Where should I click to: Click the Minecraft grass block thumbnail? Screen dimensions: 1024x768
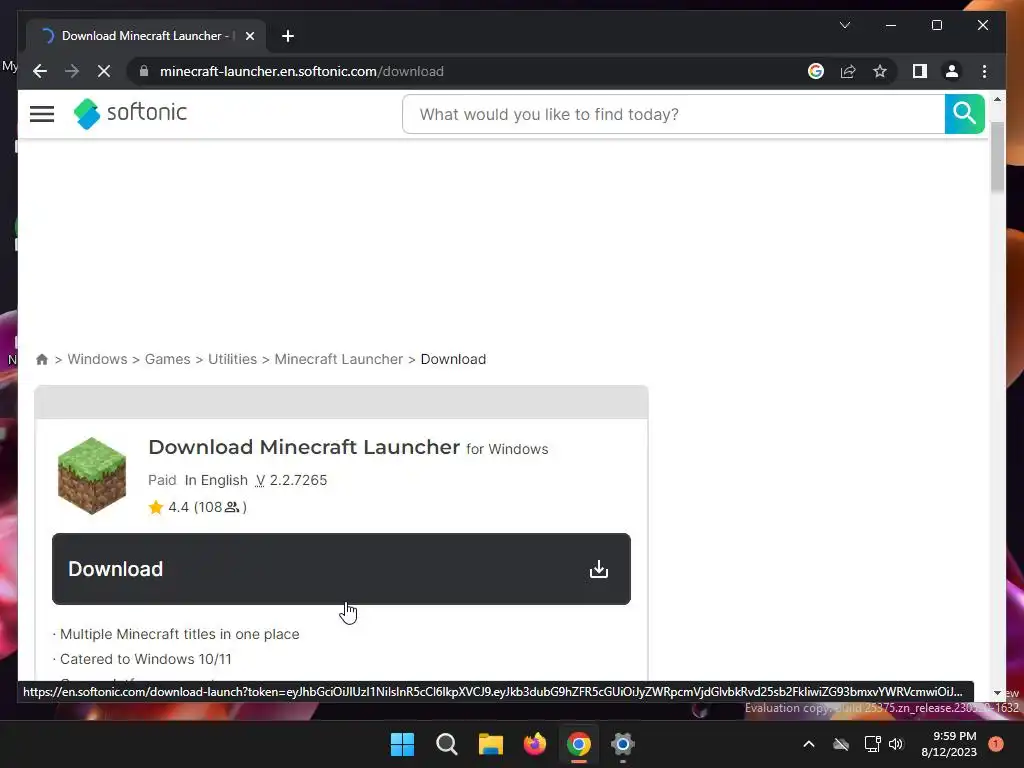point(92,475)
